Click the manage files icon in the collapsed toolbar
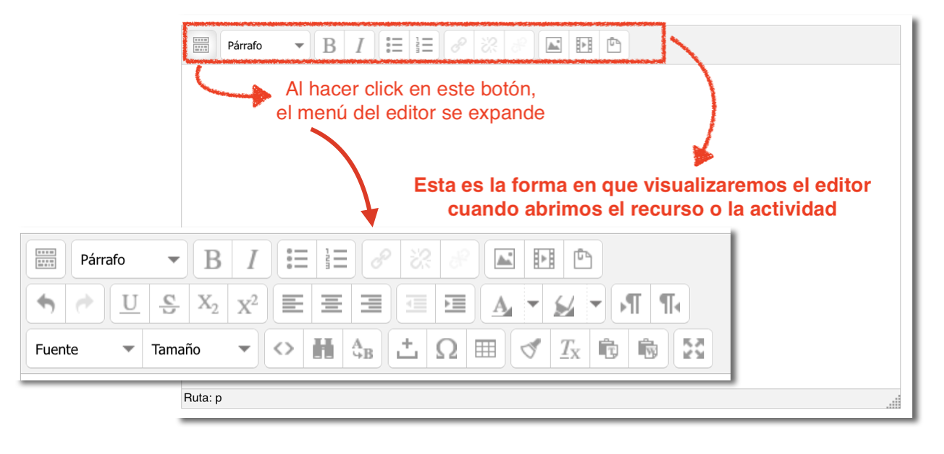 click(614, 45)
